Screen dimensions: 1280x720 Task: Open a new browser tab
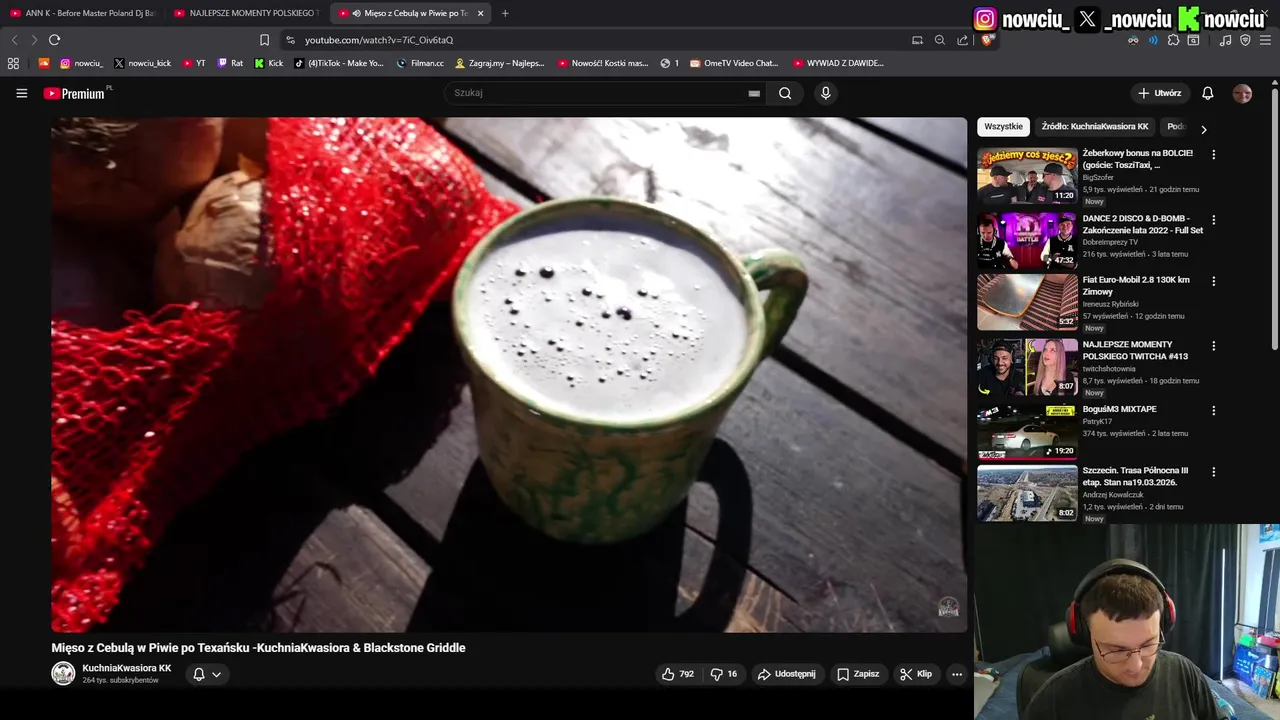pos(505,13)
